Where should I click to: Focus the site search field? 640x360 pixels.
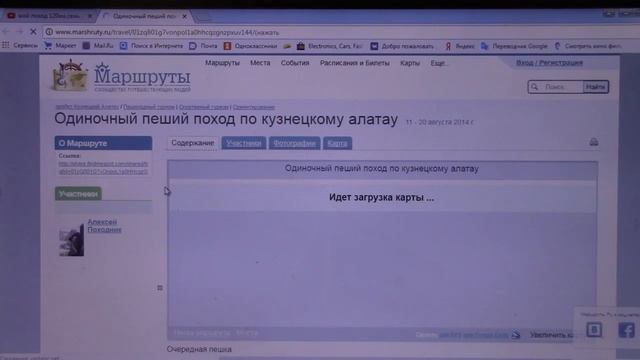(557, 87)
